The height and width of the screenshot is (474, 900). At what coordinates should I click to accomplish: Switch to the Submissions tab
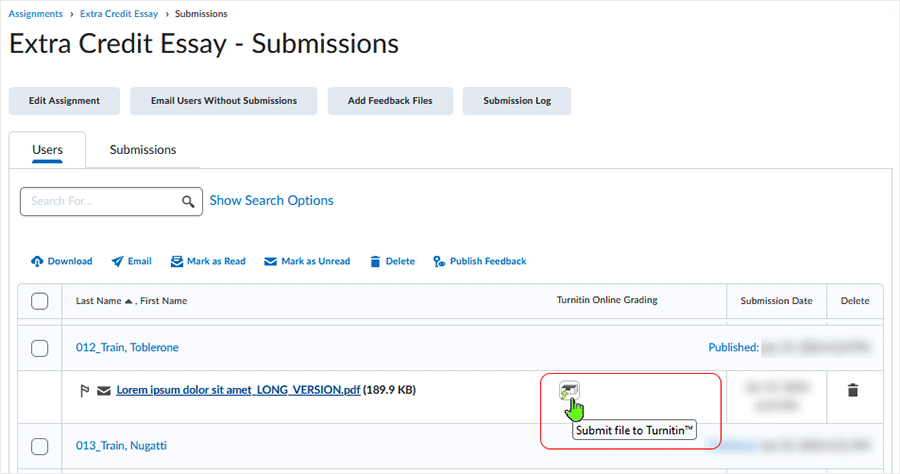(x=143, y=150)
